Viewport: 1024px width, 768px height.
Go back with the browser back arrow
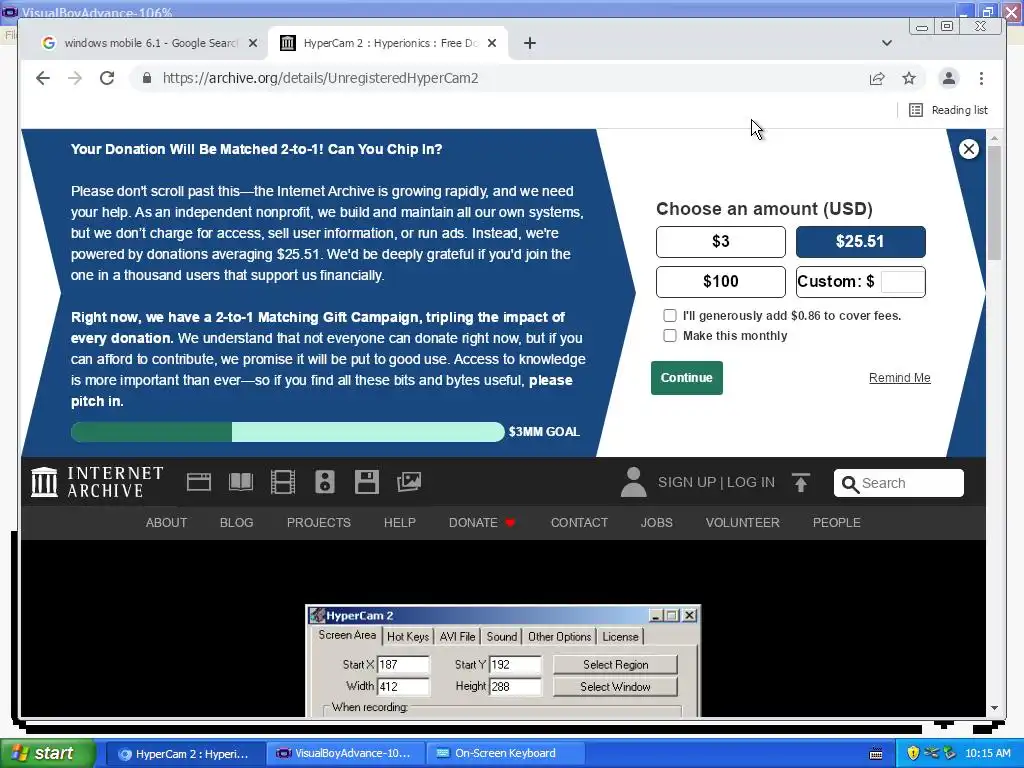[x=43, y=78]
